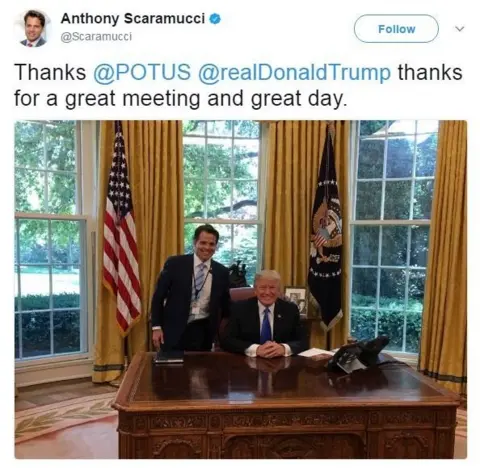Open the profile avatar picture
480x468 pixels.
point(33,29)
